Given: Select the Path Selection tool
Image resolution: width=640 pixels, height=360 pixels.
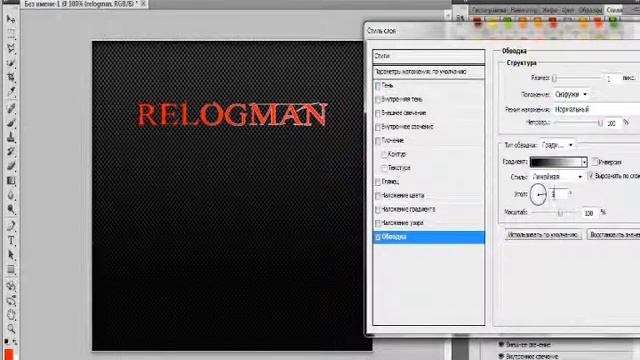Looking at the screenshot, I should click(11, 255).
